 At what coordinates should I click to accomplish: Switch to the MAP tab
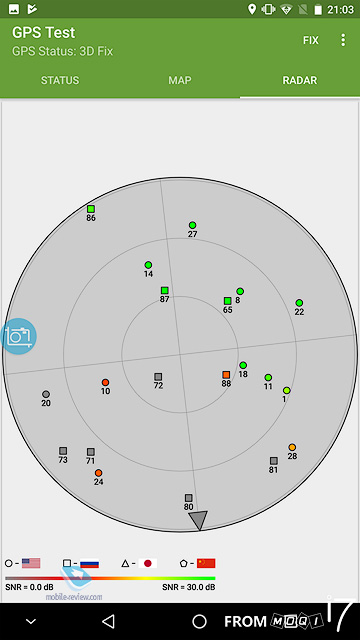click(180, 80)
